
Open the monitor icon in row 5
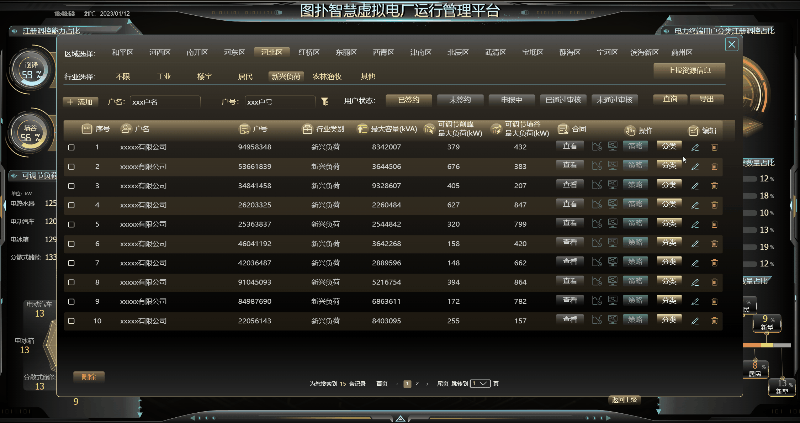pos(612,224)
